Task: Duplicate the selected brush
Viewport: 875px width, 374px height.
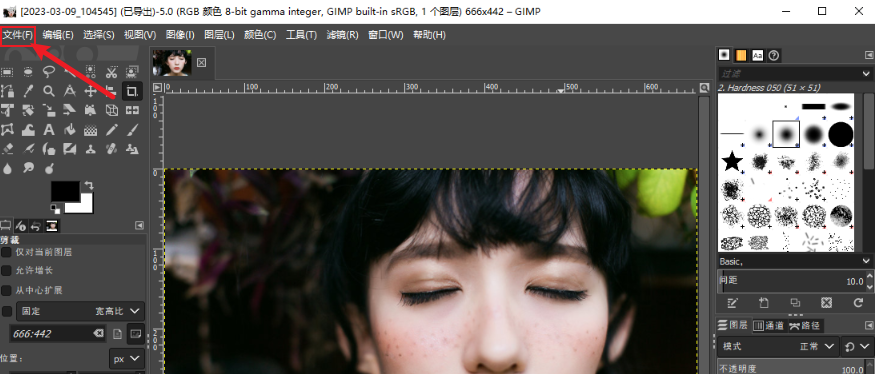Action: 795,303
